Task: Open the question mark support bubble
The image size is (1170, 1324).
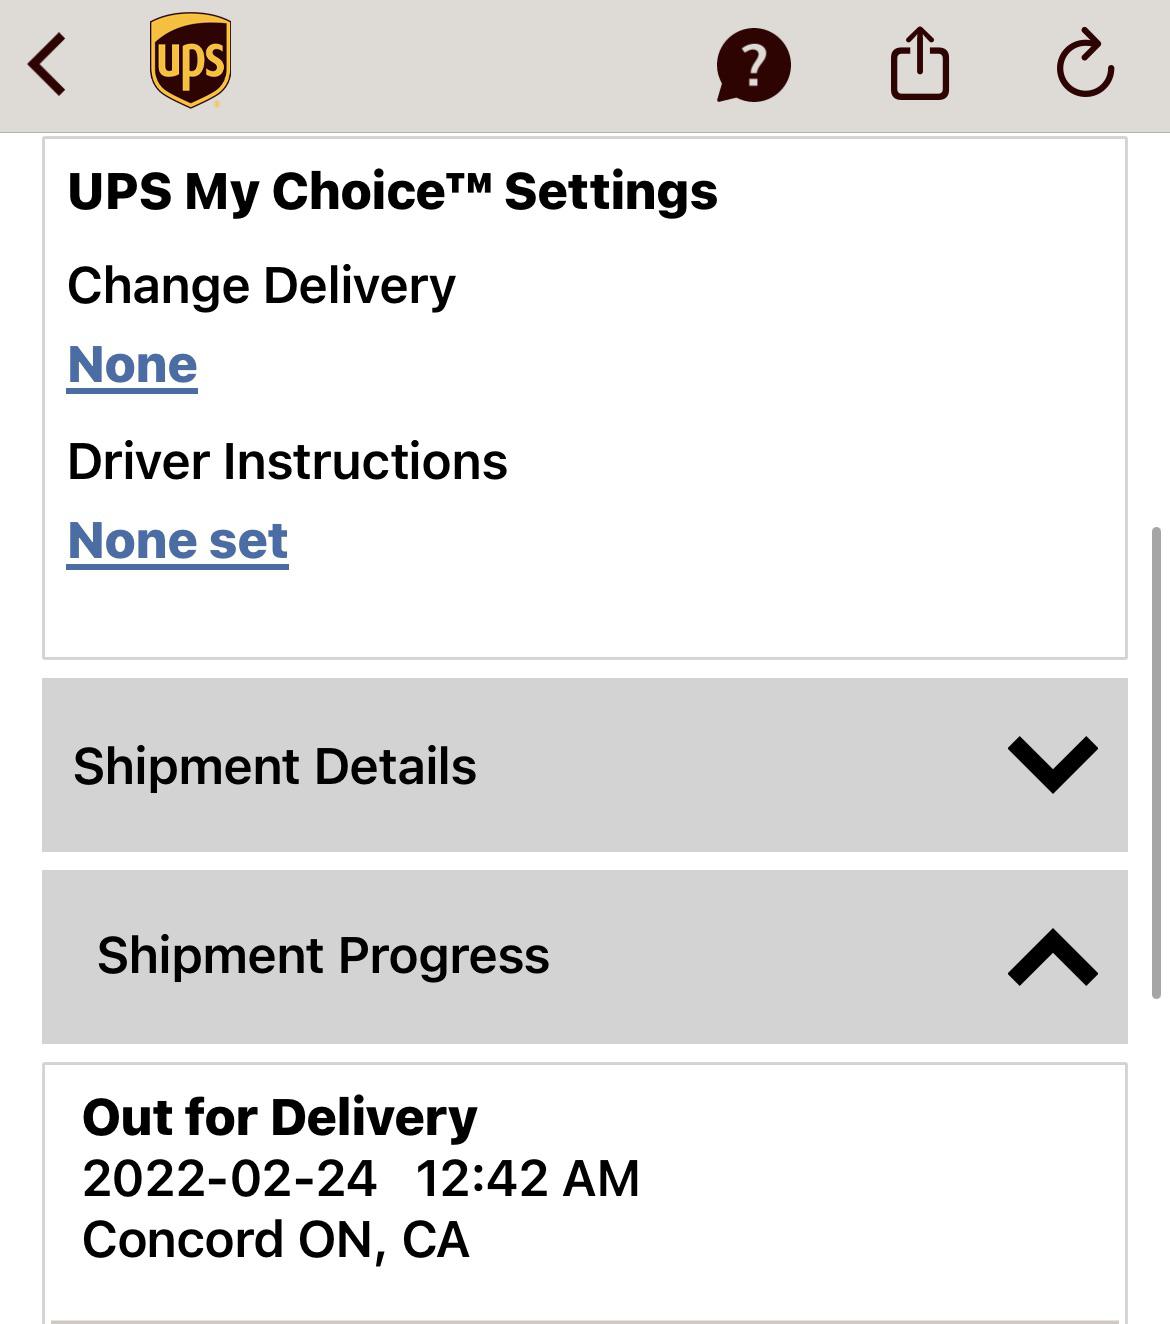Action: click(752, 66)
